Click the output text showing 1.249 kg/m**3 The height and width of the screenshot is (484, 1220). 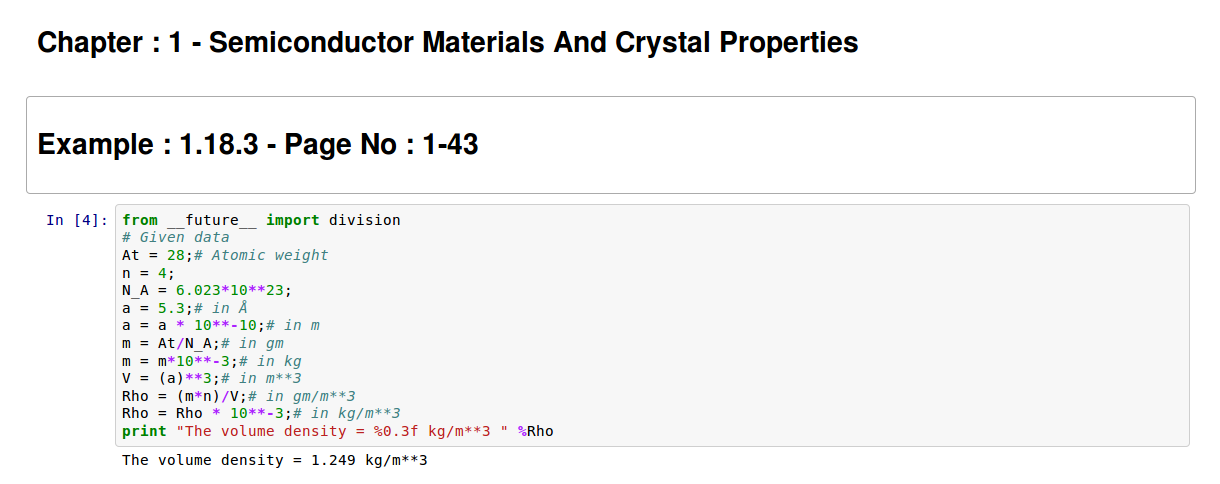274,460
